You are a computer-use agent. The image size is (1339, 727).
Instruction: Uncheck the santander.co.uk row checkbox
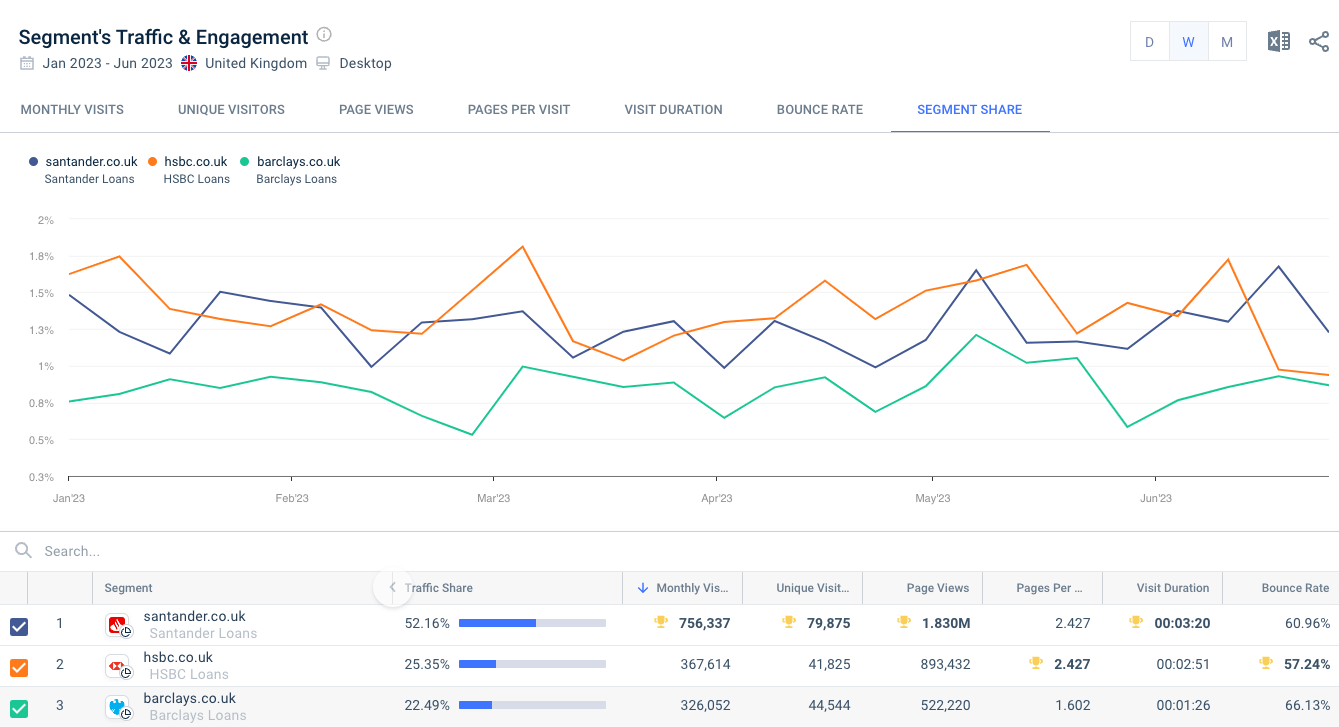tap(19, 626)
